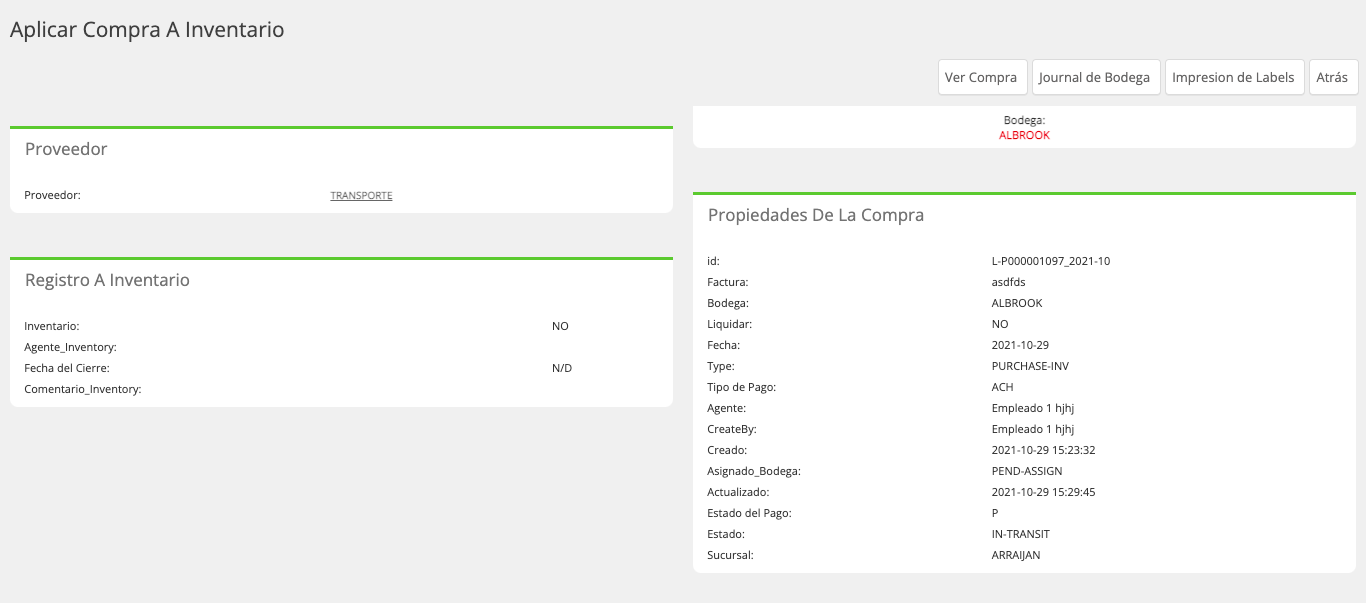Click the Proveedor panel heading
Image resolution: width=1366 pixels, height=603 pixels.
point(66,149)
